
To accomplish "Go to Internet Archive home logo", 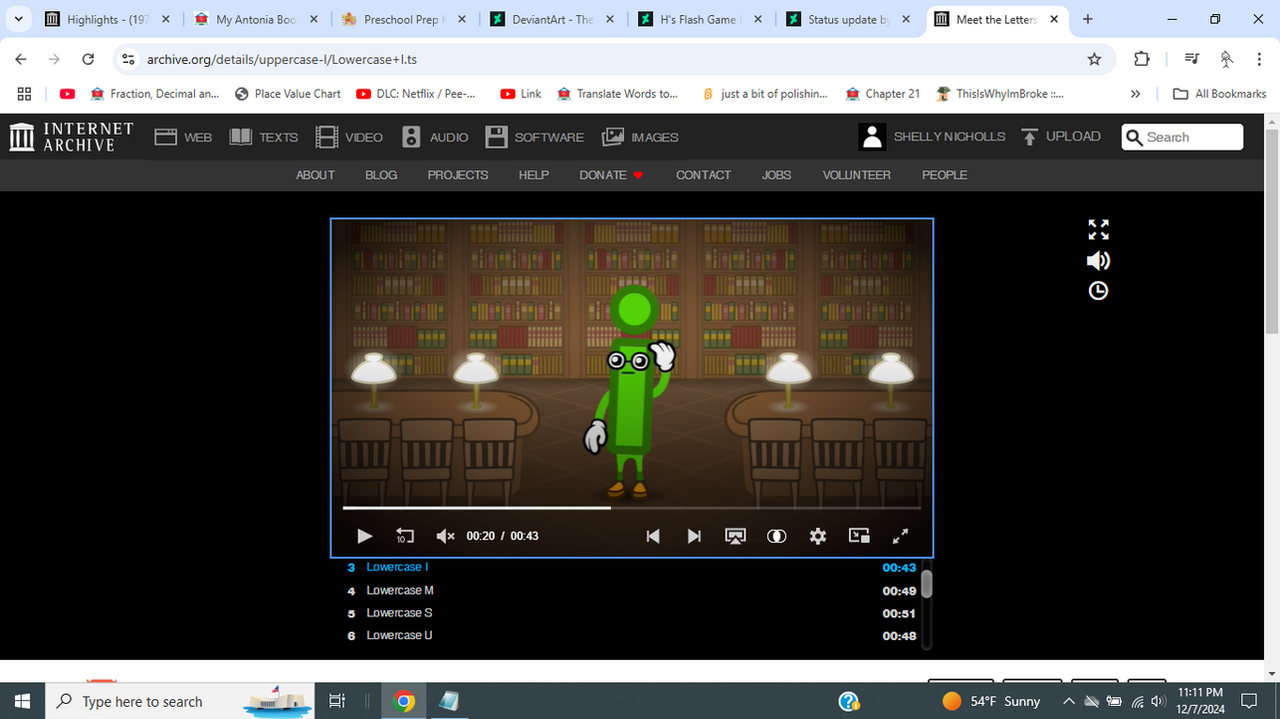I will click(71, 137).
